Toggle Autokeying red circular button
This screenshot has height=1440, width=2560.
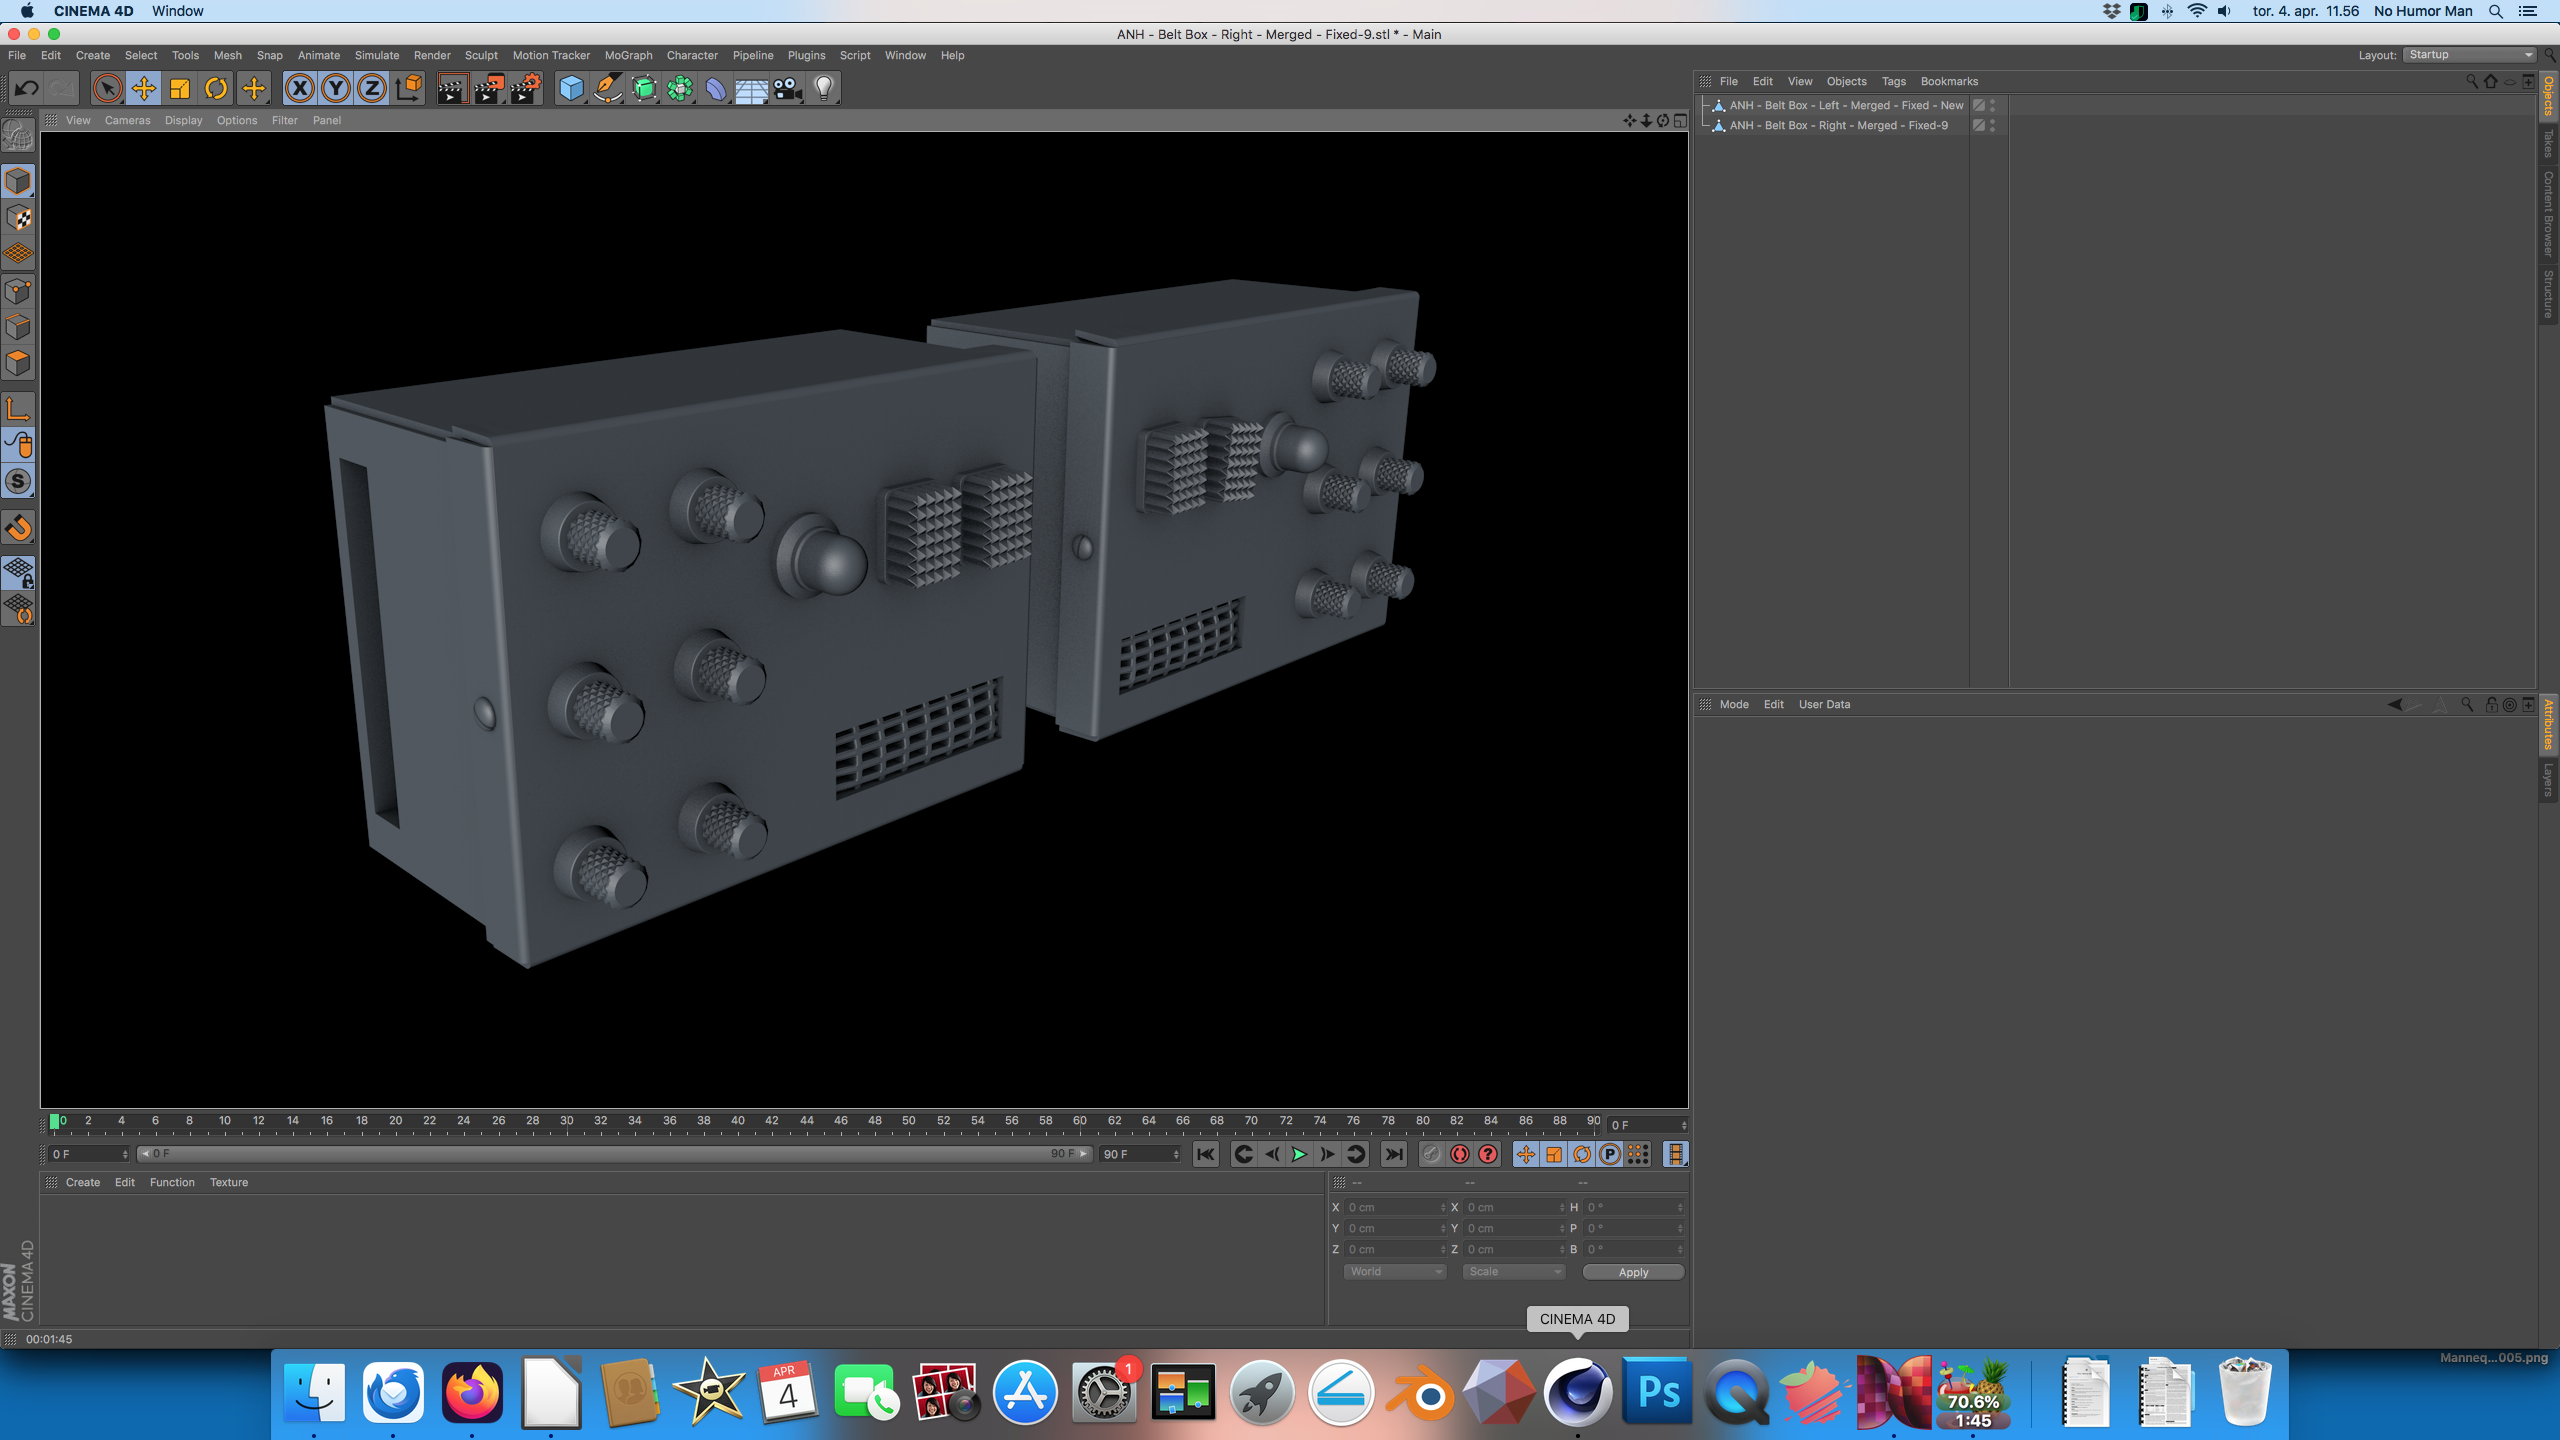tap(1460, 1154)
